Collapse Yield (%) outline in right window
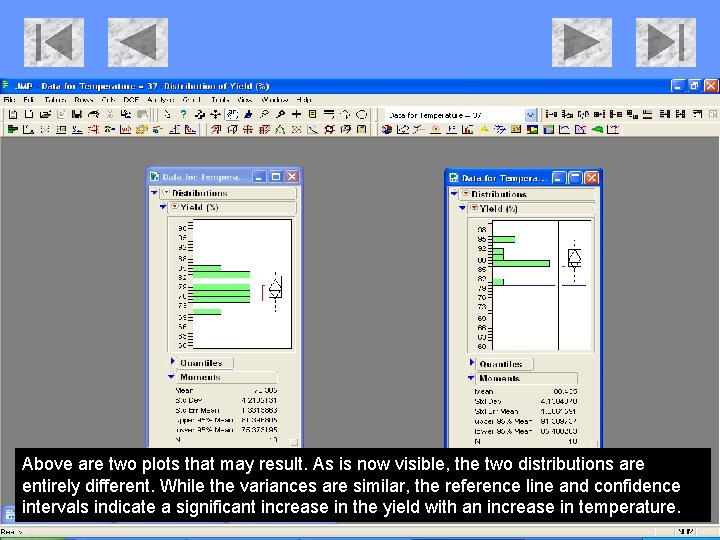 462,208
